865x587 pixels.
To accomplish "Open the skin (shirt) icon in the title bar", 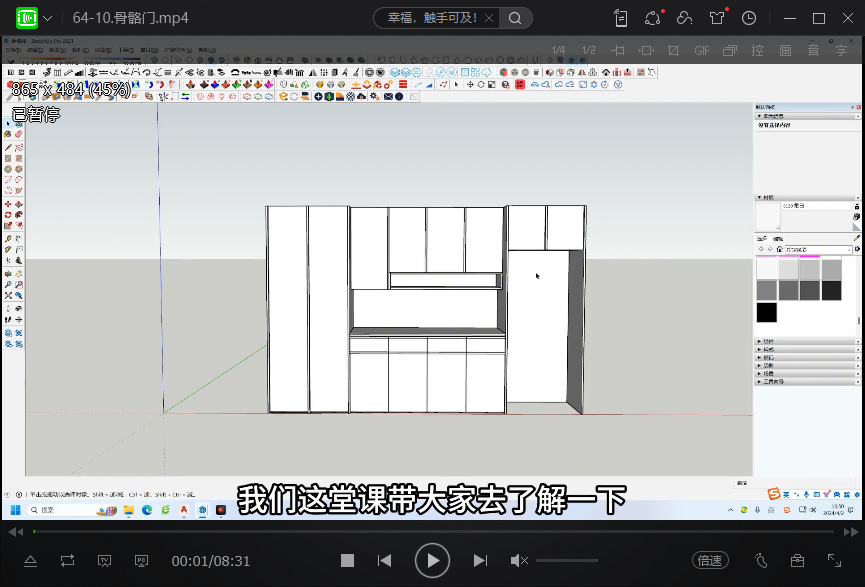I will (x=717, y=18).
